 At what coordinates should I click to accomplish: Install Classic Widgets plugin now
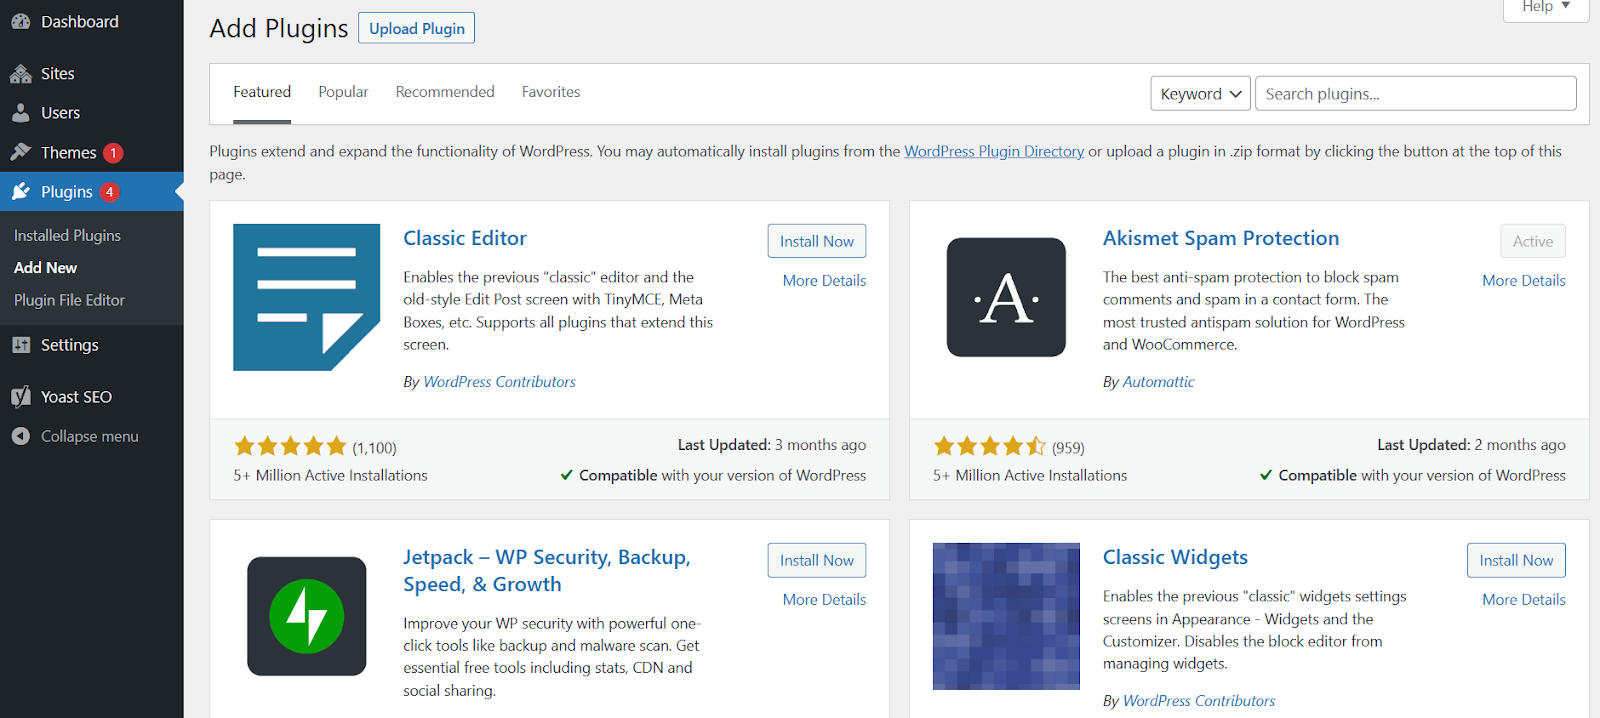coord(1516,560)
